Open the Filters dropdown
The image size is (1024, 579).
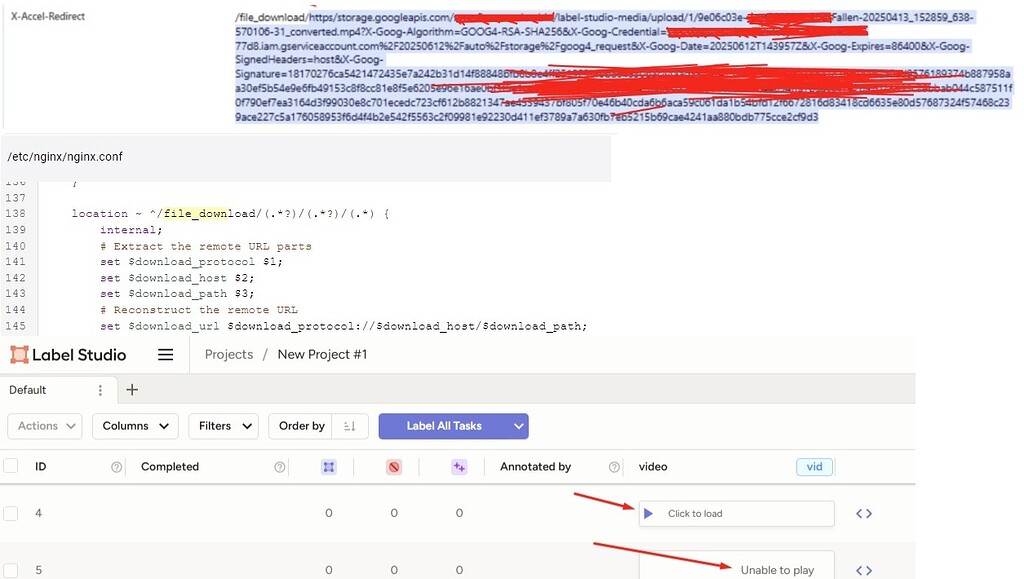[222, 425]
